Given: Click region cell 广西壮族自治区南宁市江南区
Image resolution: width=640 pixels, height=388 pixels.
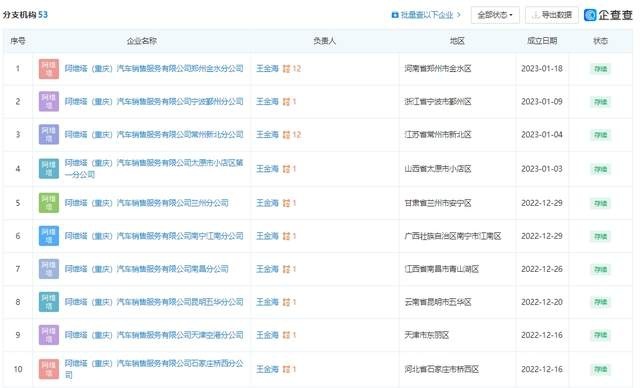Looking at the screenshot, I should click(x=453, y=236).
